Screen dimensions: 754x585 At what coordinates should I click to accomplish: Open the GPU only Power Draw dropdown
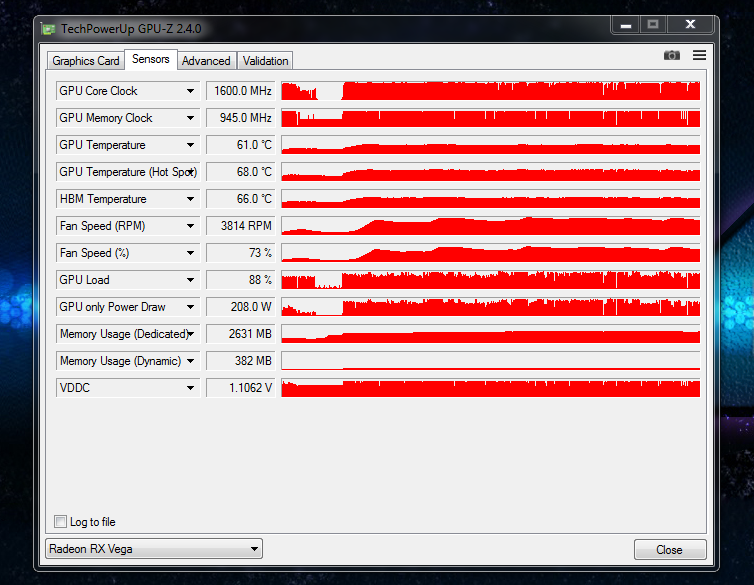[x=190, y=307]
